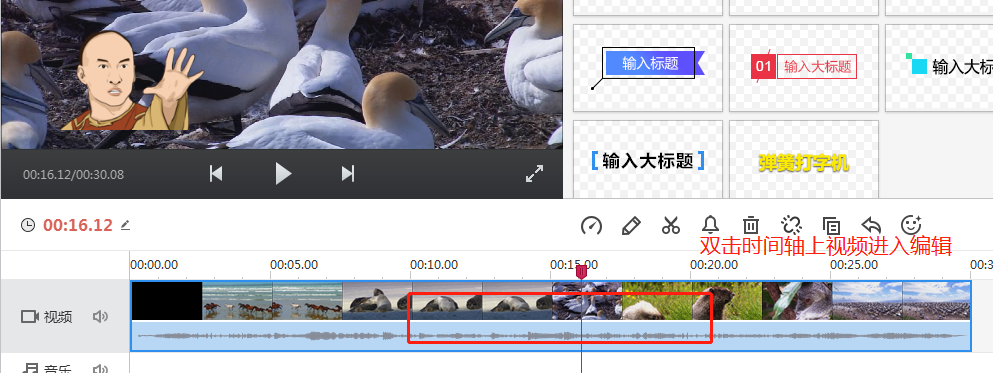Click the unlink audio icon
Screen dimensions: 993x373
point(791,225)
